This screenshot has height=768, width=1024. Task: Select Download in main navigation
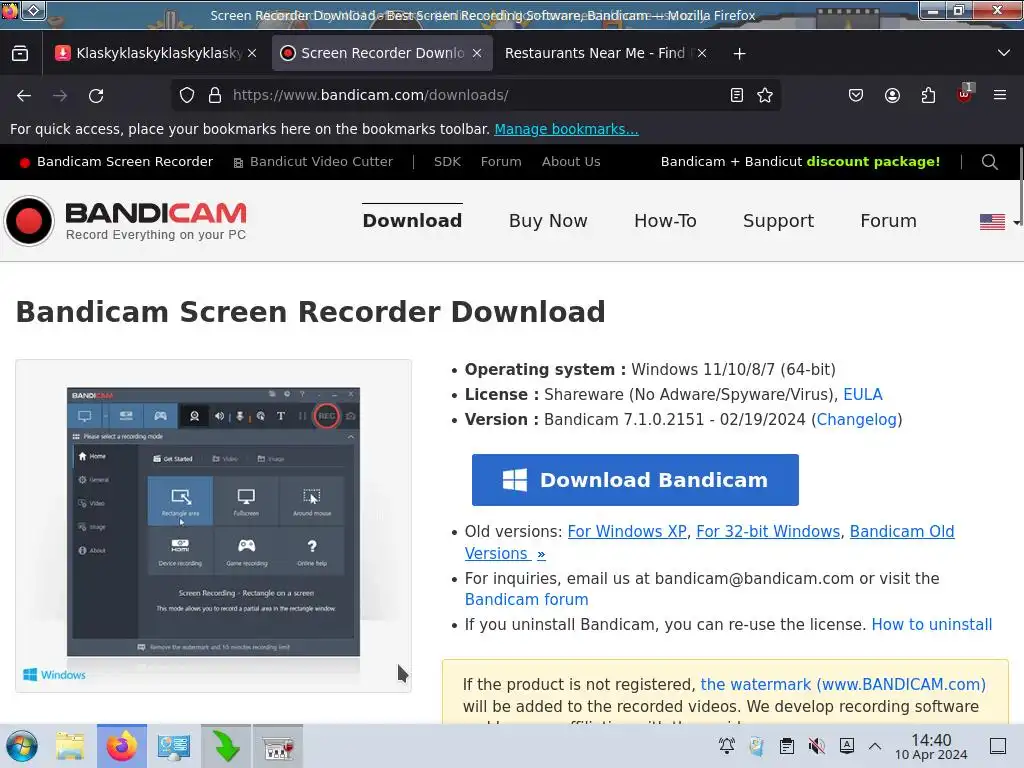(x=412, y=221)
